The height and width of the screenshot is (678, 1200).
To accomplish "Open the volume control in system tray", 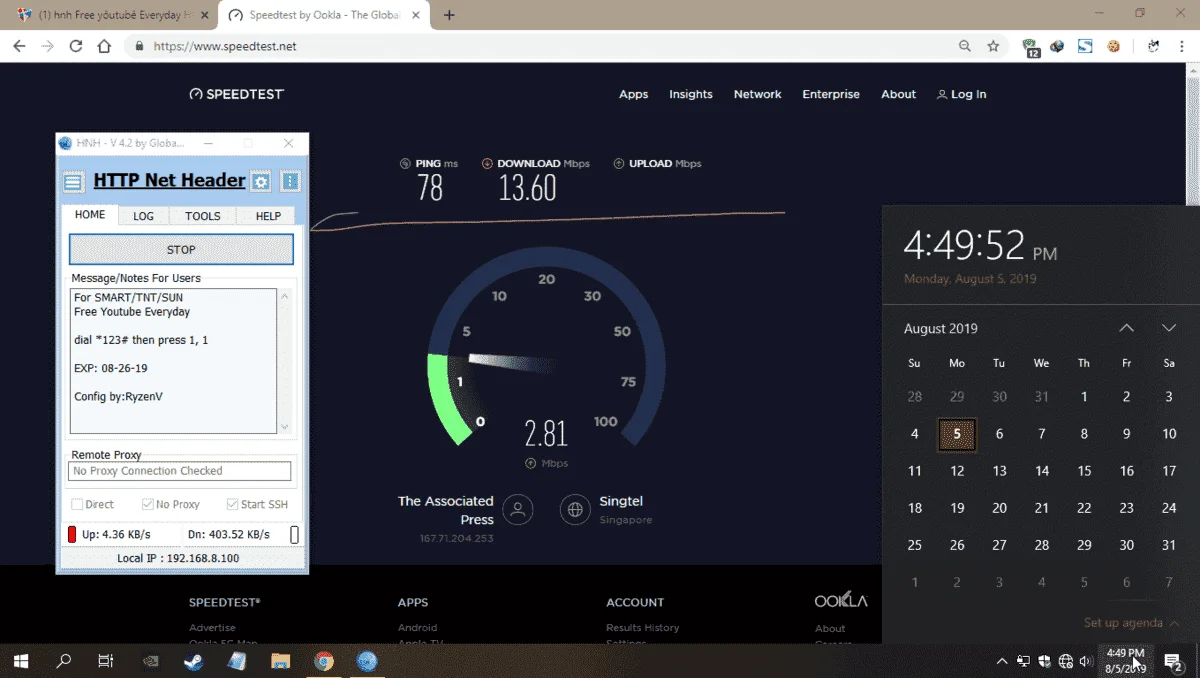I will [1087, 661].
